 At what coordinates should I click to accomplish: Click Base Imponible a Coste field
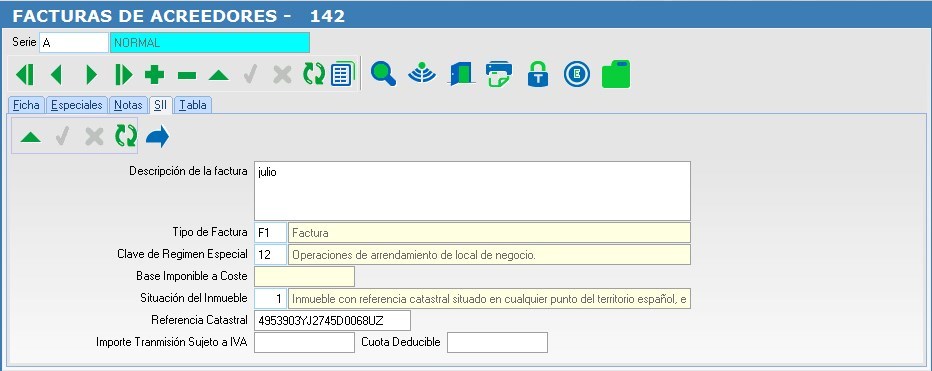point(304,276)
